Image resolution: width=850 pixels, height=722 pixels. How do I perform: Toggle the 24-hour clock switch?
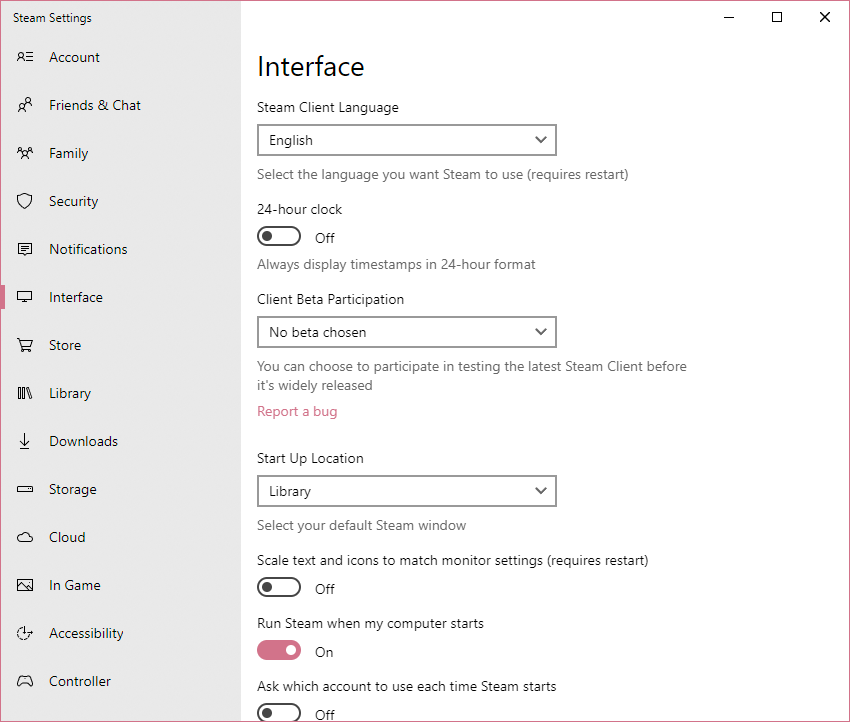(x=279, y=236)
